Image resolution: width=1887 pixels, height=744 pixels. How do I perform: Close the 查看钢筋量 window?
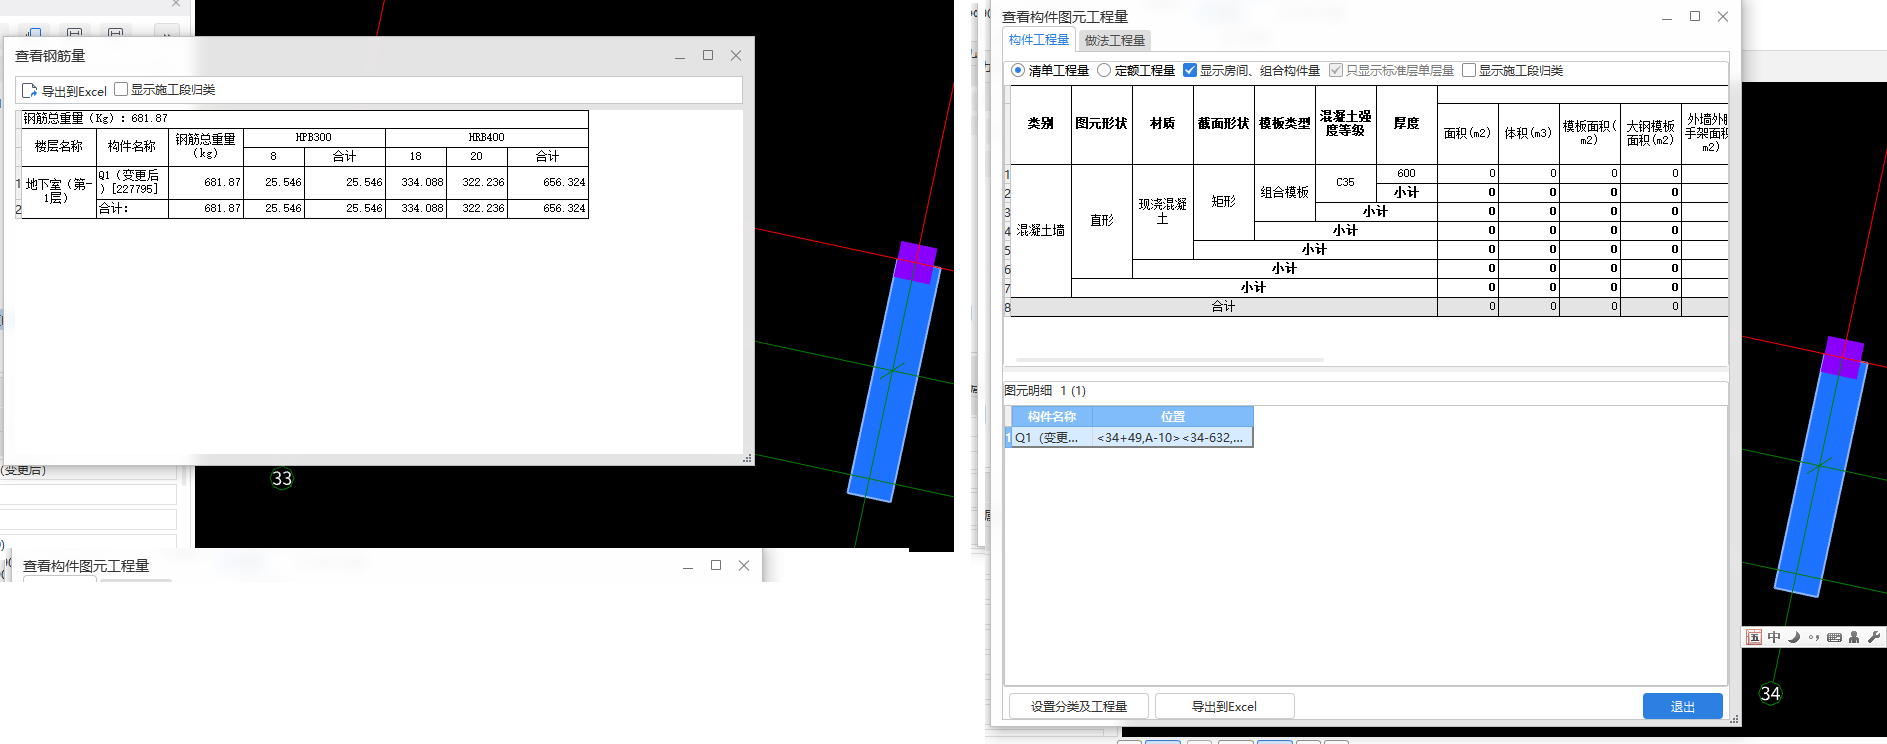[x=736, y=56]
